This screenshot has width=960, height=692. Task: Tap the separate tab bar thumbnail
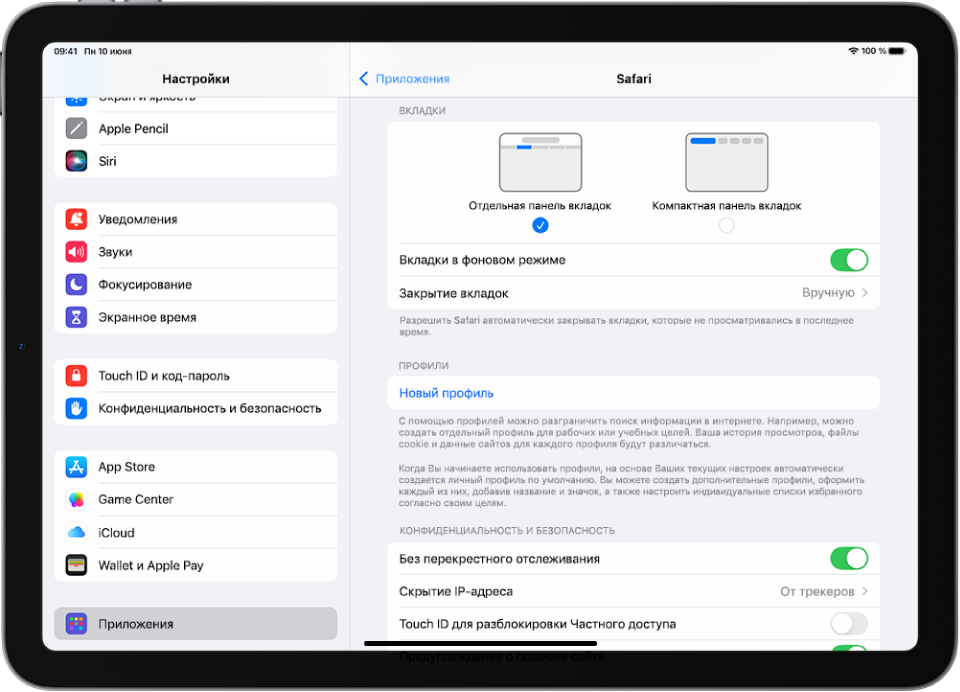pyautogui.click(x=540, y=162)
